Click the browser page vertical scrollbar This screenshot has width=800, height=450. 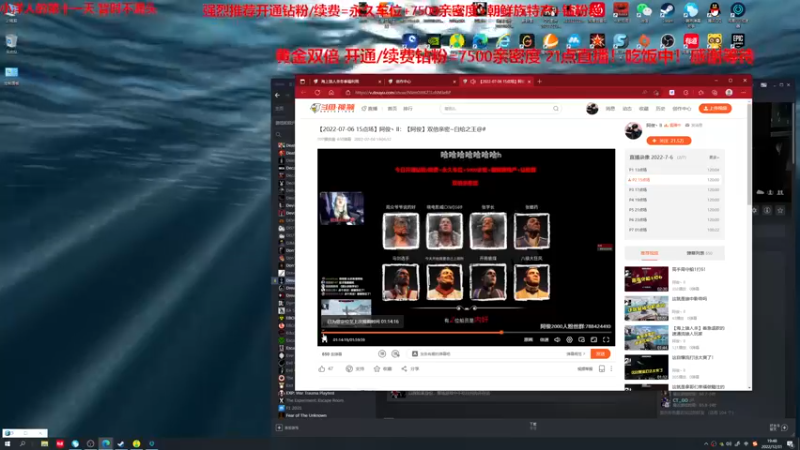(x=749, y=153)
